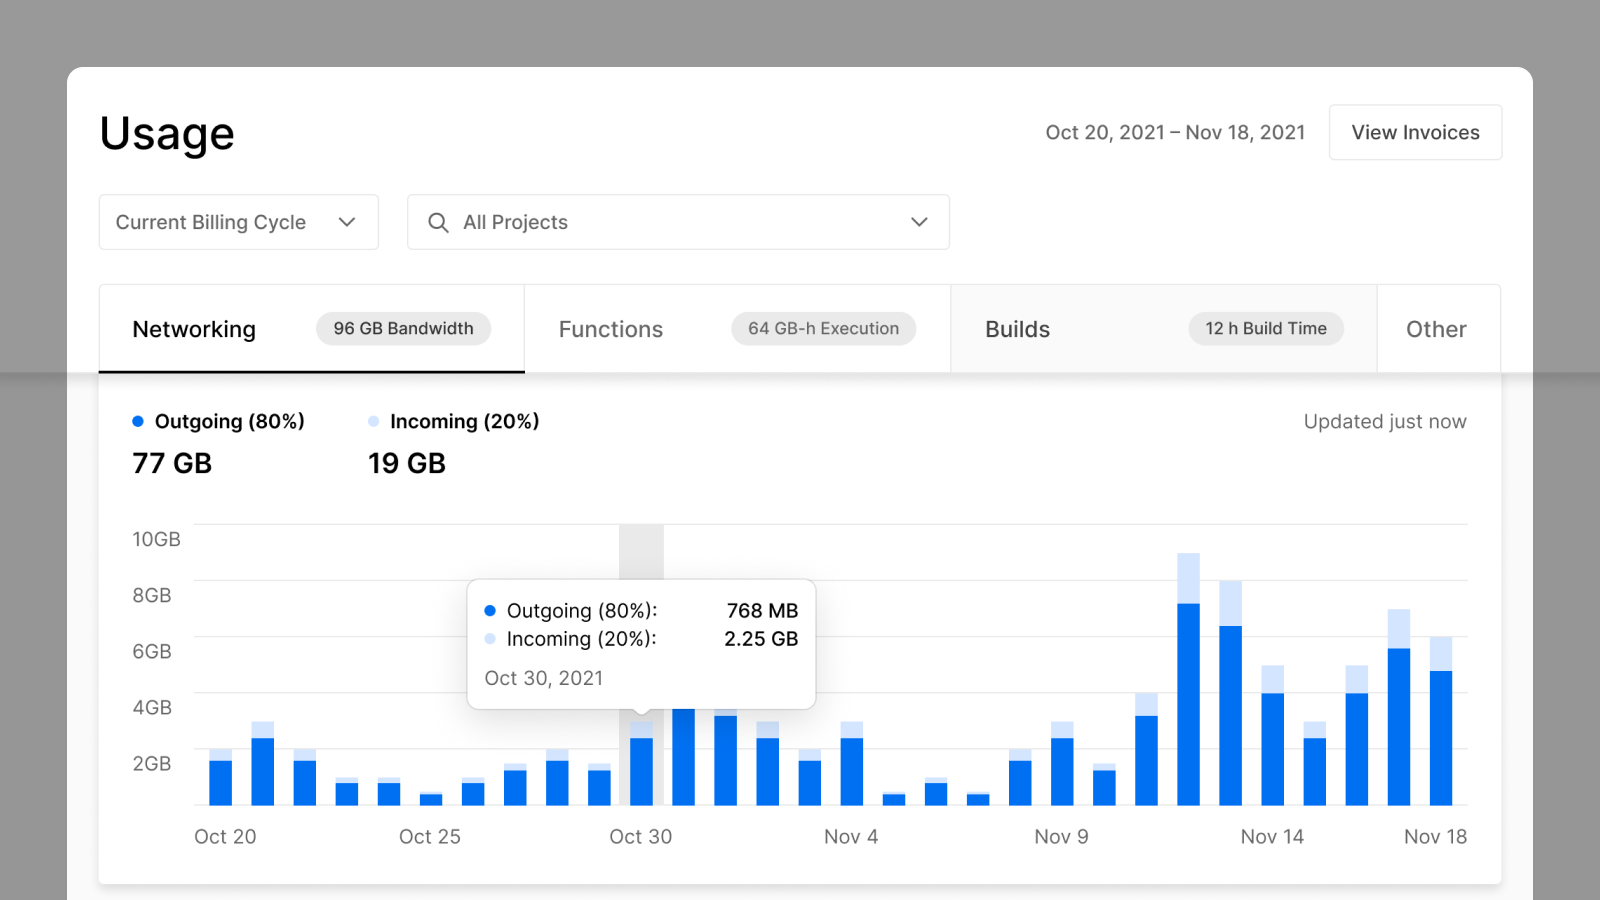Open the Builds tab
The width and height of the screenshot is (1600, 900).
click(x=1017, y=328)
